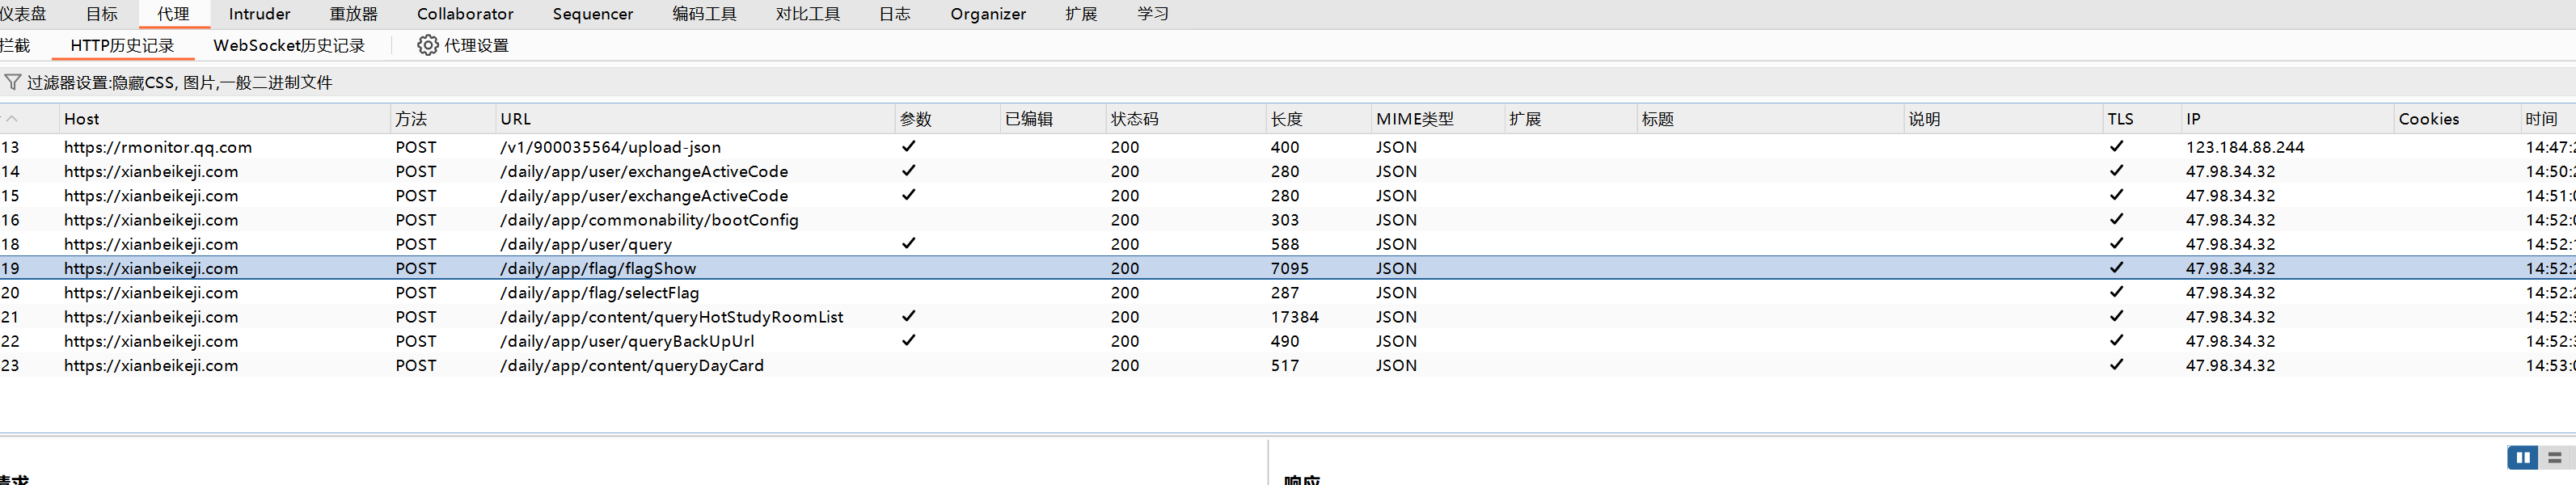
Task: Sort by the 状态码 column header
Action: point(1134,119)
